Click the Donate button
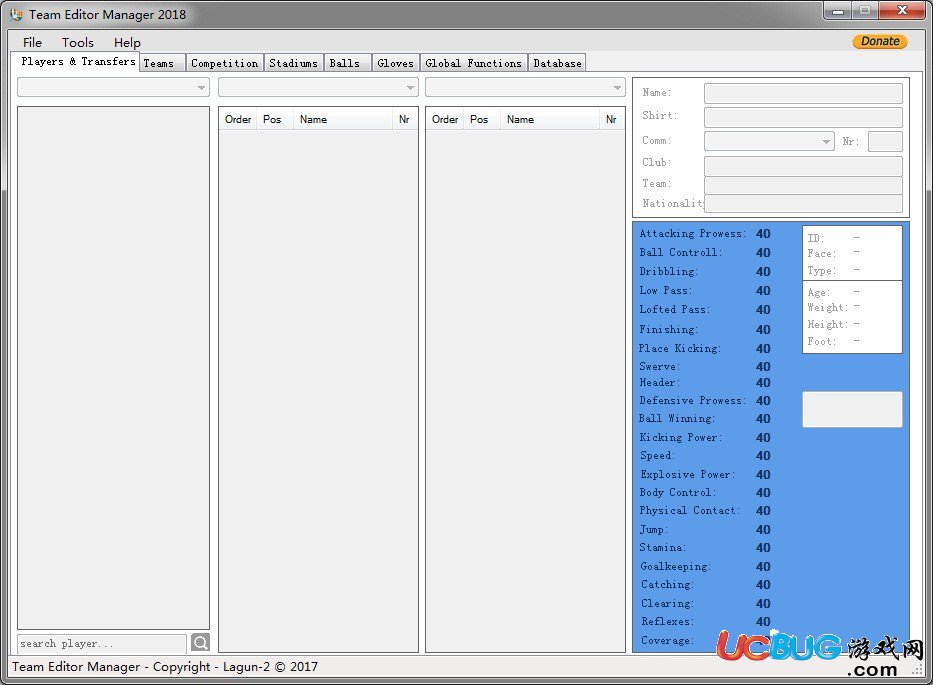This screenshot has height=685, width=933. [879, 41]
